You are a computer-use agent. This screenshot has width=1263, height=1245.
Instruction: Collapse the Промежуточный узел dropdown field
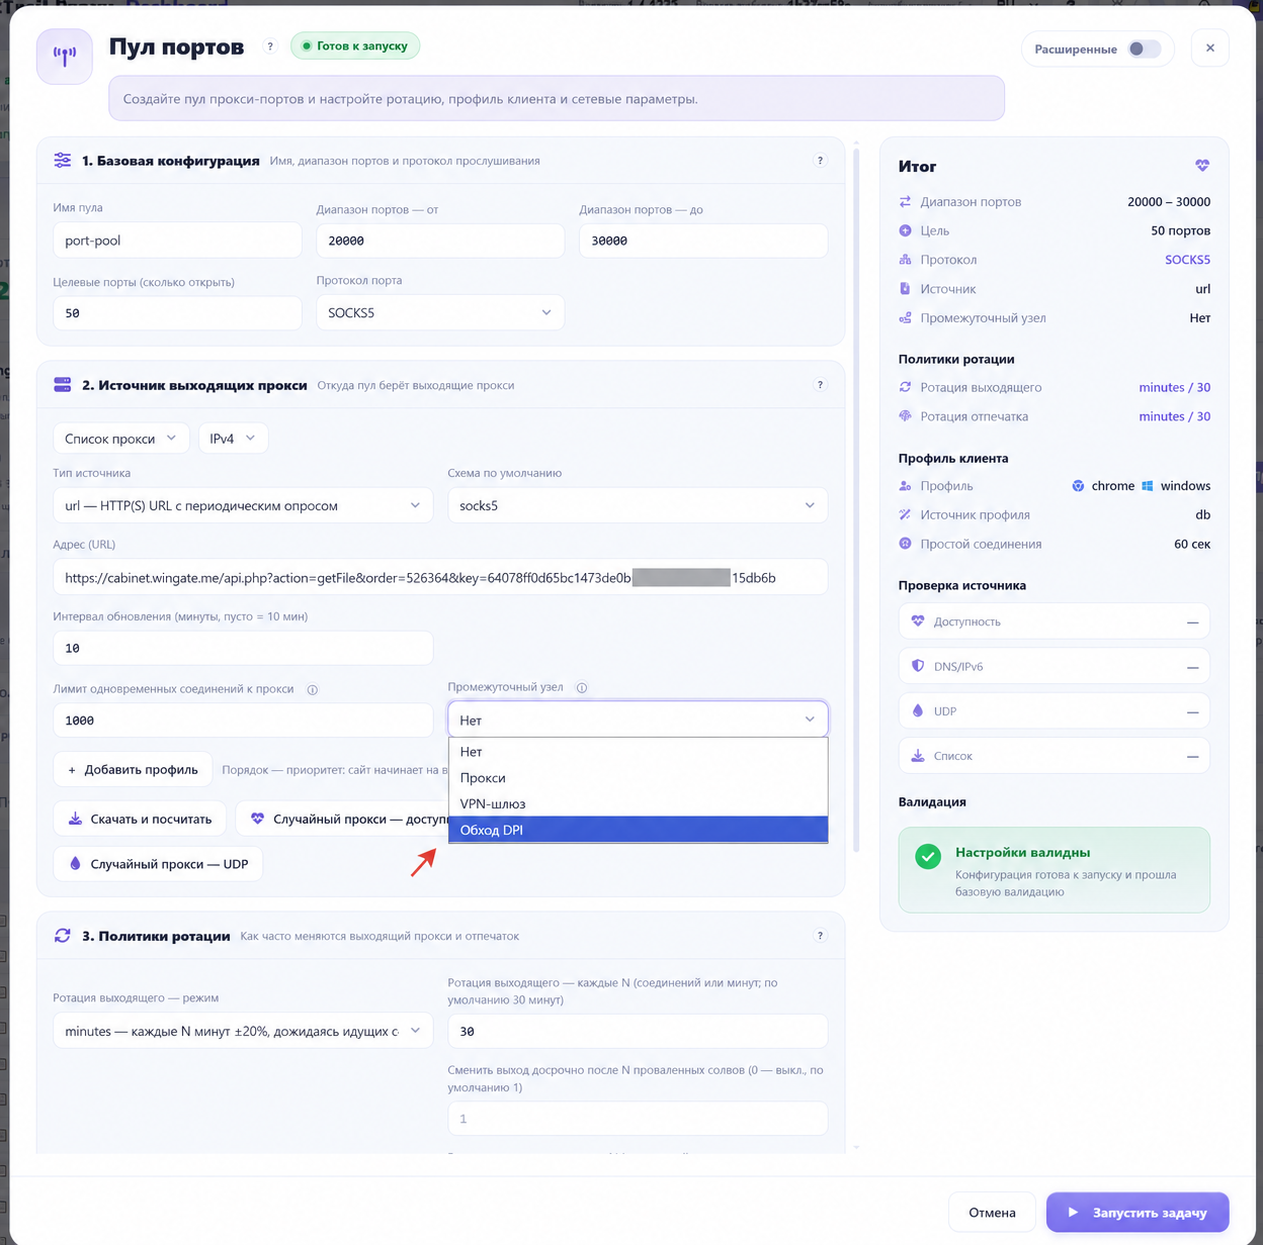tap(638, 719)
